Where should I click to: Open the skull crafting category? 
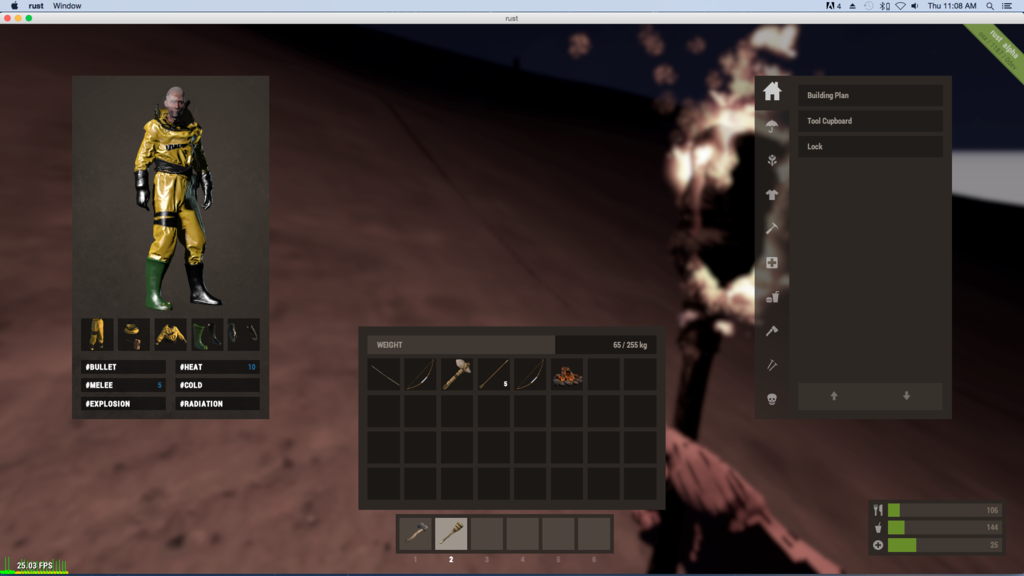(x=772, y=399)
